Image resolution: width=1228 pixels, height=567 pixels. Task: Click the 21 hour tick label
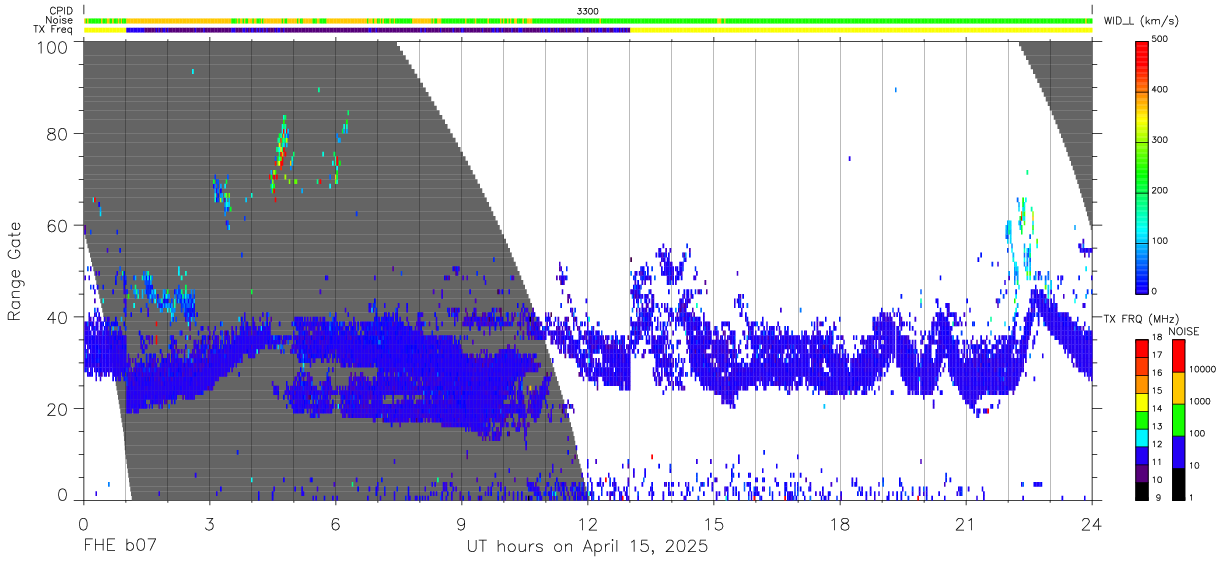point(966,524)
